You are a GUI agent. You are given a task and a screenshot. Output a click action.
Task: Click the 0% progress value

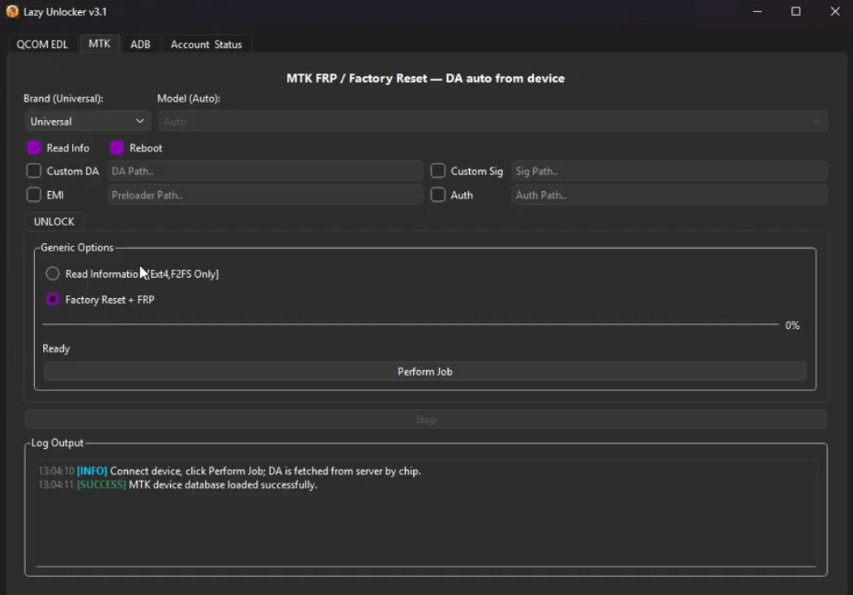(x=792, y=325)
